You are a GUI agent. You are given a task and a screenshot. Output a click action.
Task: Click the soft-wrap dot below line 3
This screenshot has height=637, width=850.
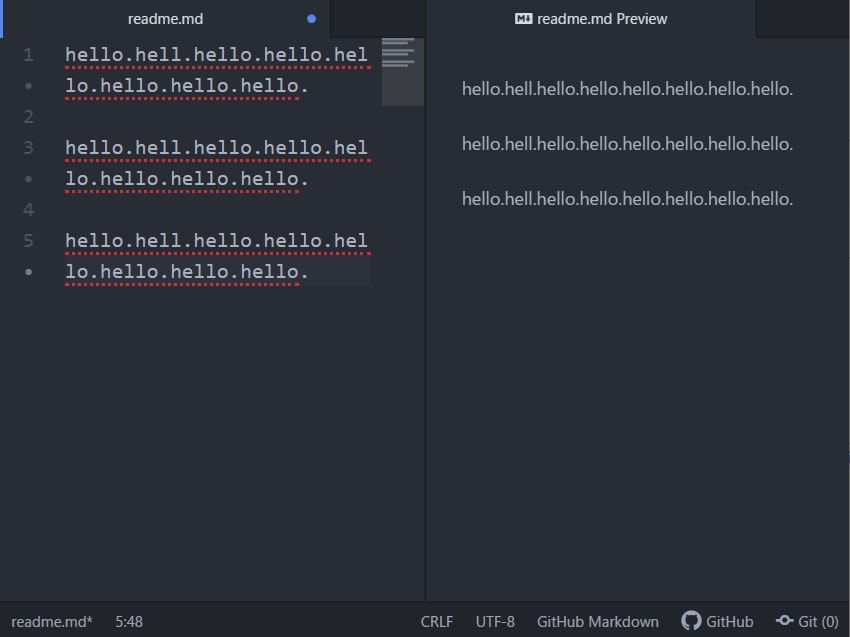tap(28, 178)
